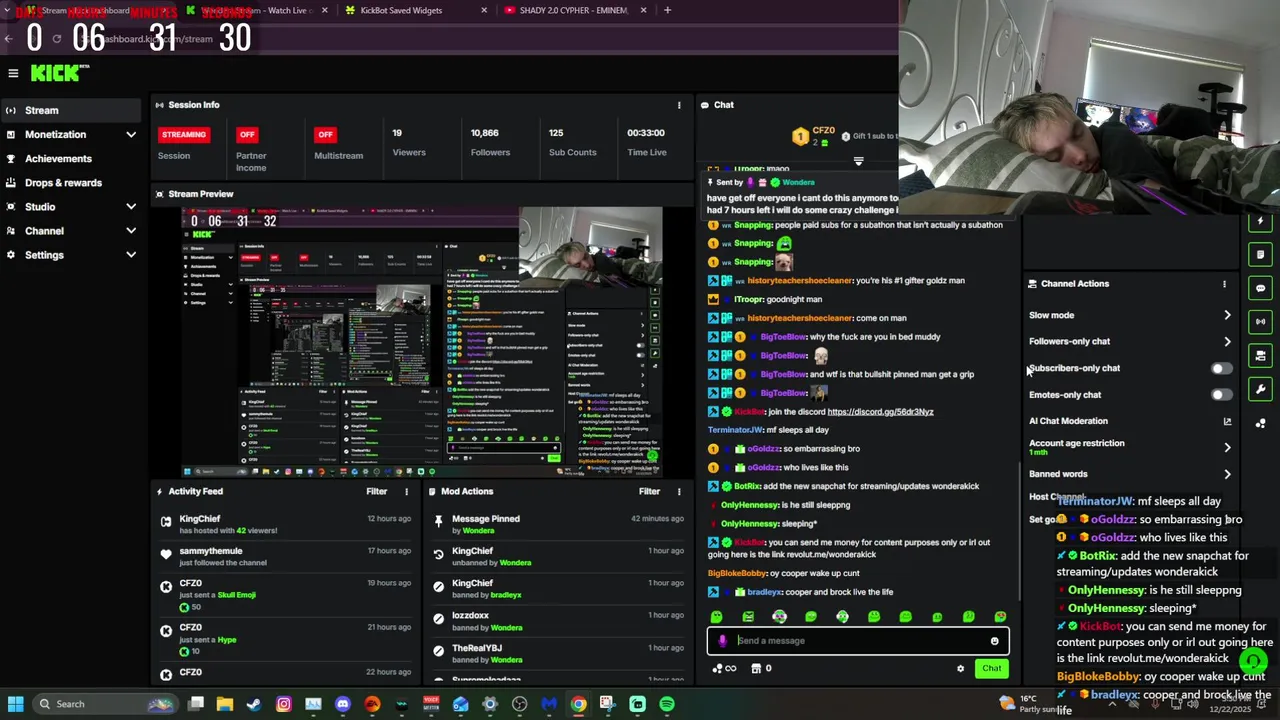This screenshot has height=720, width=1280.
Task: Click the purple microphone icon in chat input
Action: 723,641
